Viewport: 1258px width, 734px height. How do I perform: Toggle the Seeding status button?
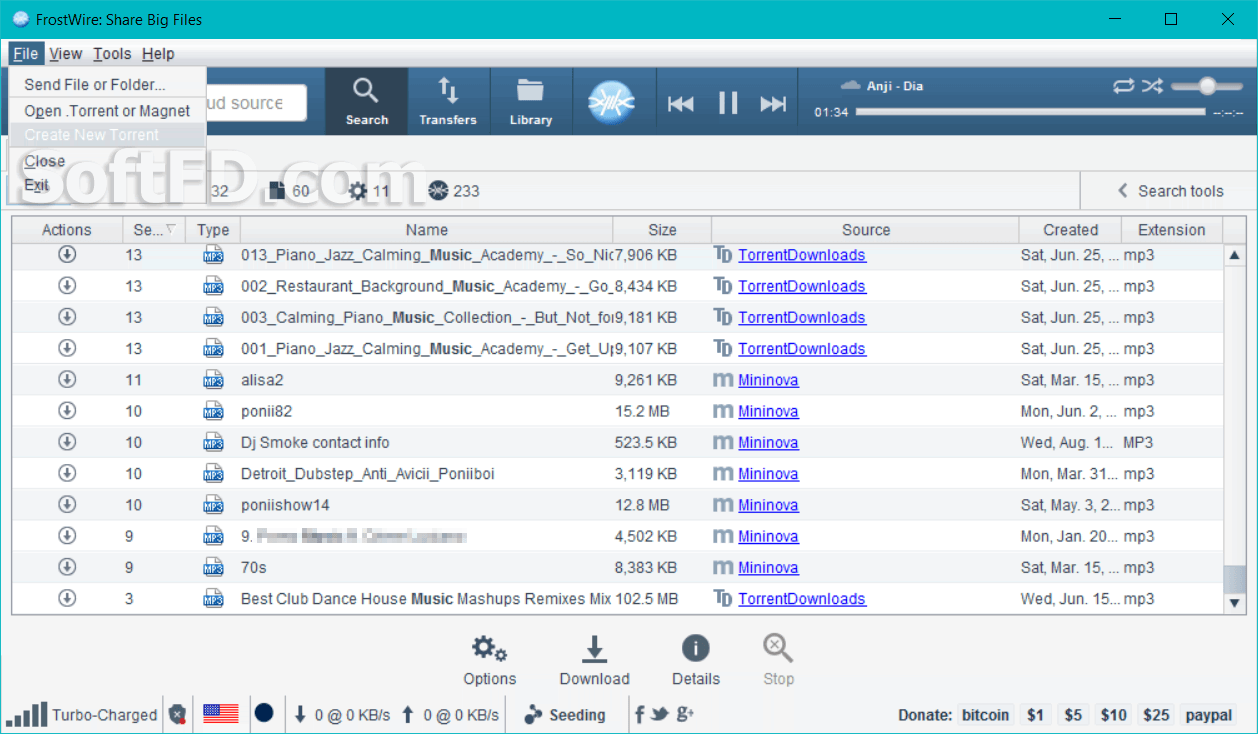pyautogui.click(x=565, y=715)
